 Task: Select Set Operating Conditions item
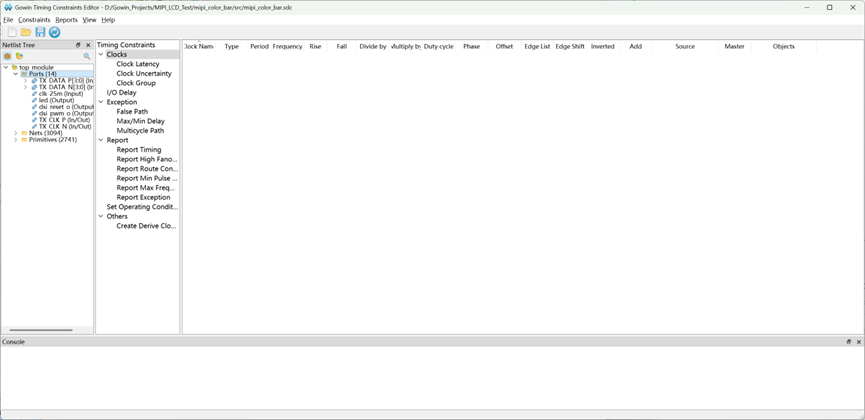pyautogui.click(x=142, y=207)
